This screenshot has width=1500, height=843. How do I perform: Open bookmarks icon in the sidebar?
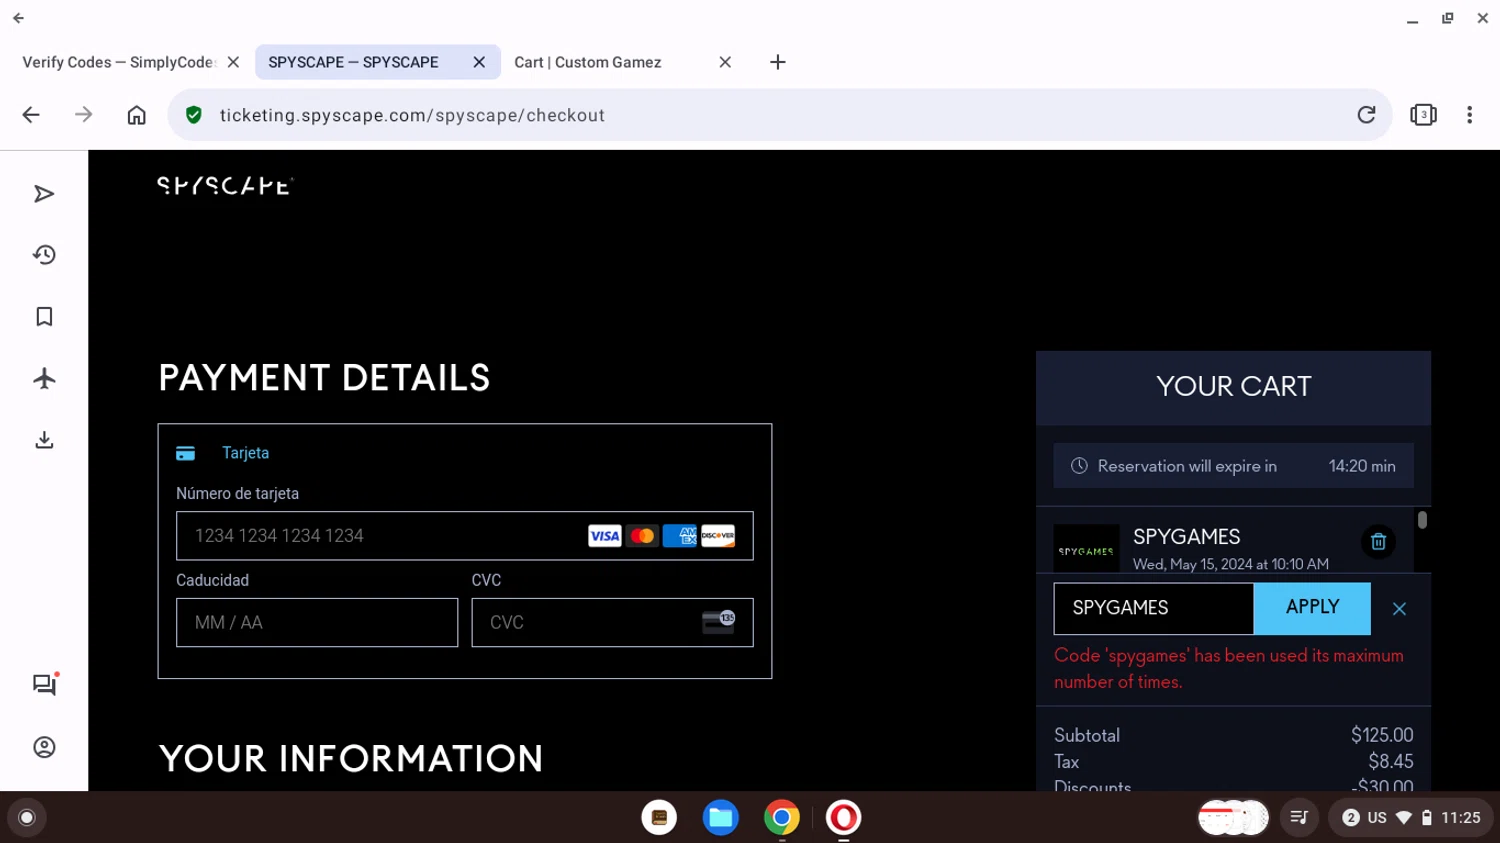pos(44,317)
